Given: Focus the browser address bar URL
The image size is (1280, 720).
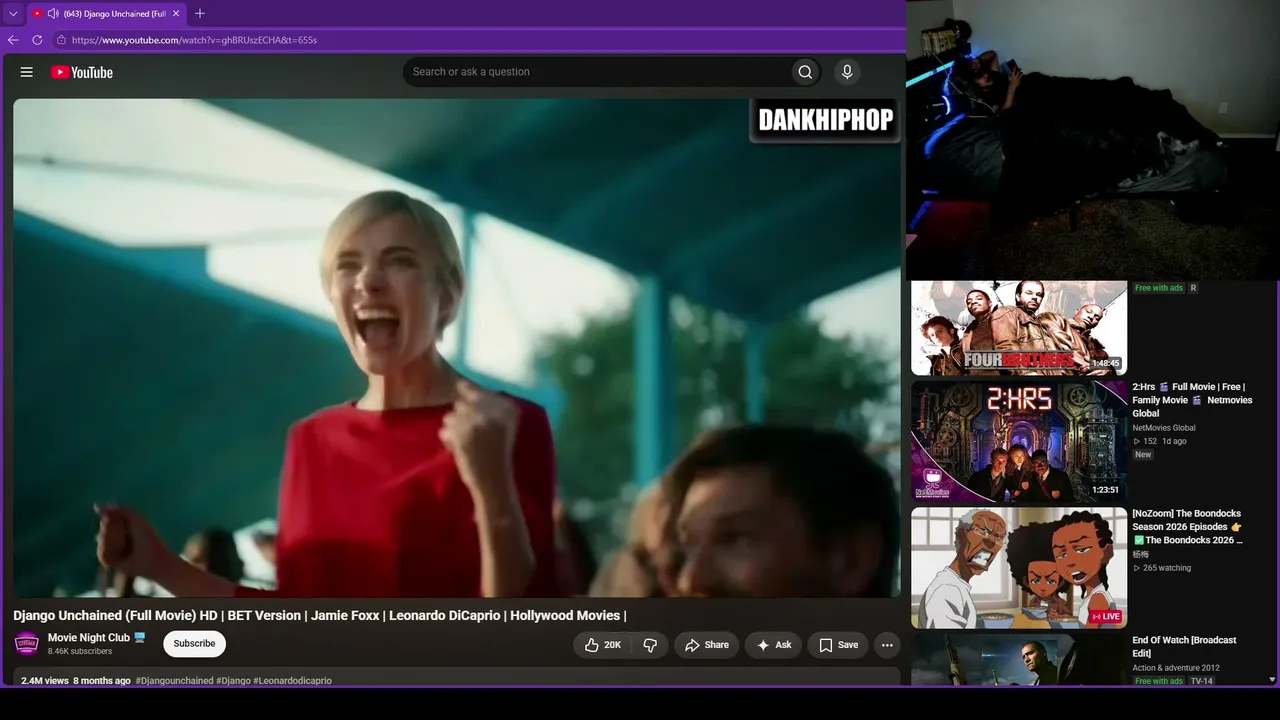Looking at the screenshot, I should [194, 40].
